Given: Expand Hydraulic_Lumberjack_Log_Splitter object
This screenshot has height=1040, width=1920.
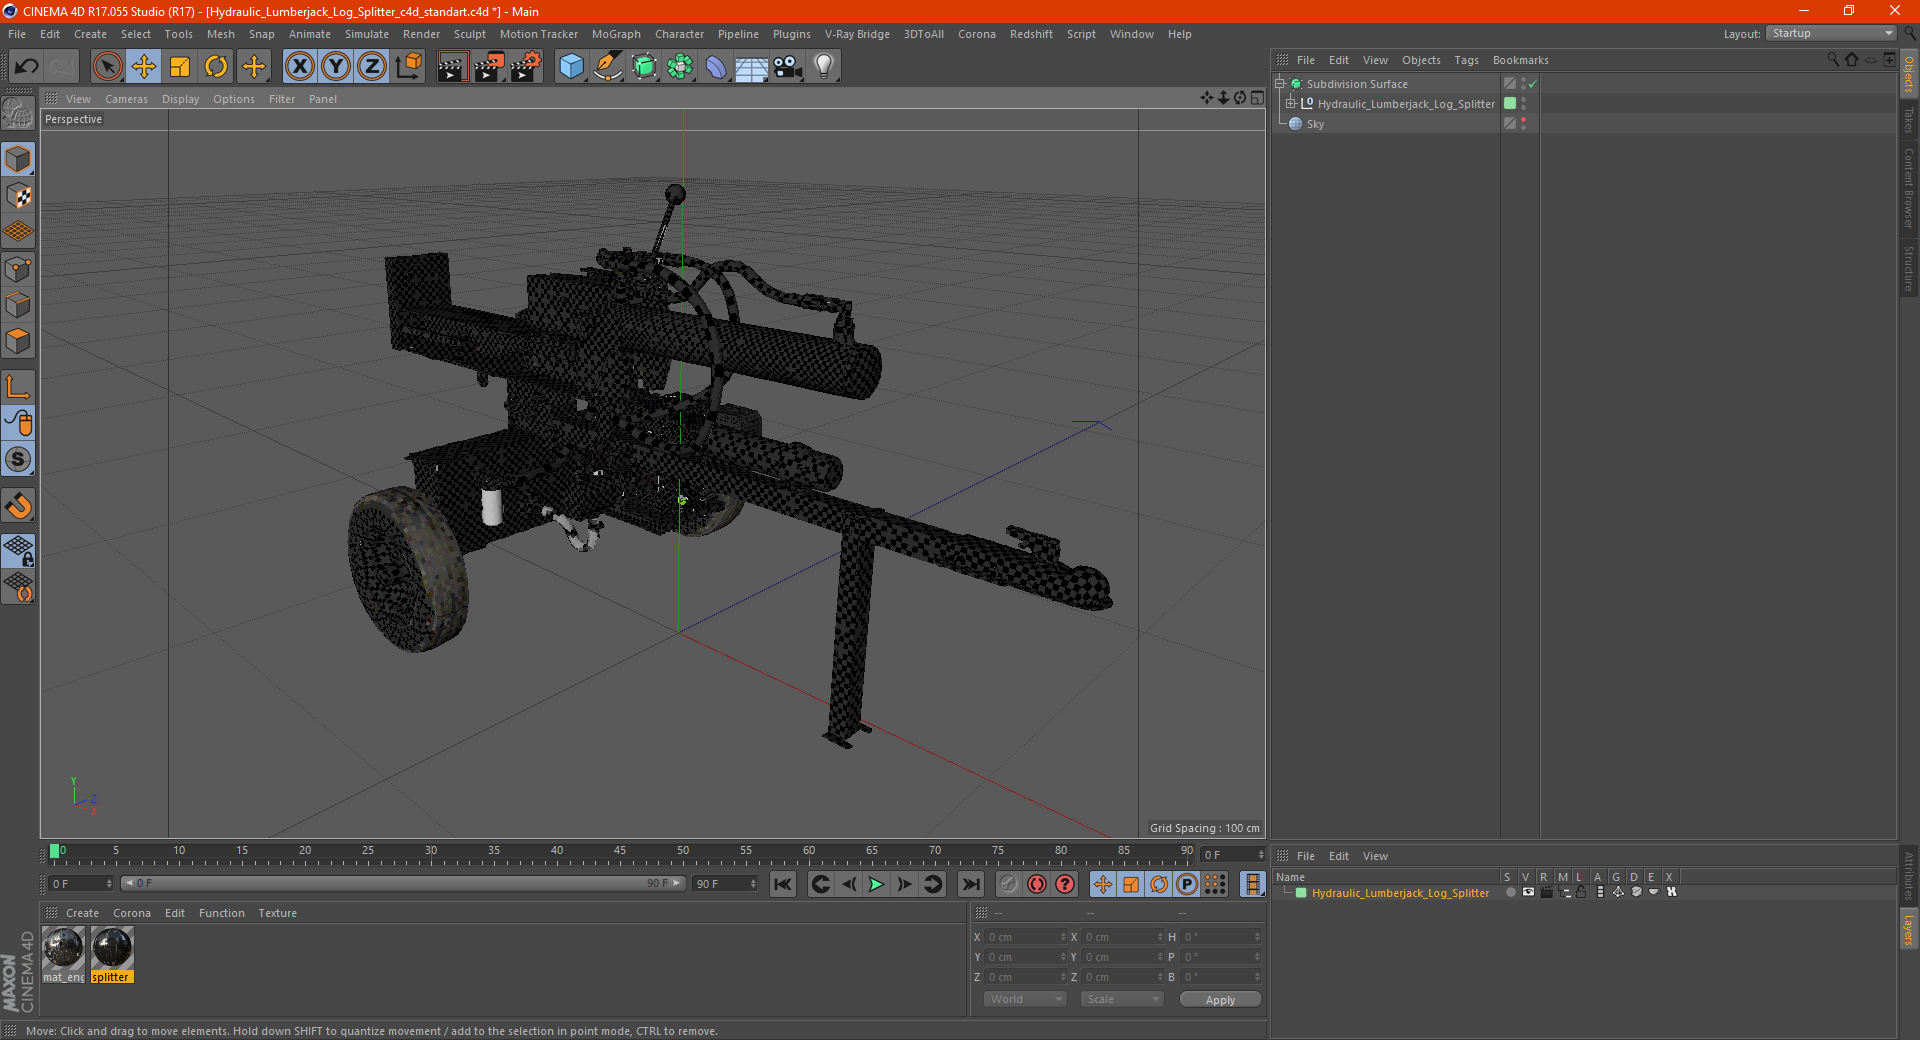Looking at the screenshot, I should (x=1291, y=104).
